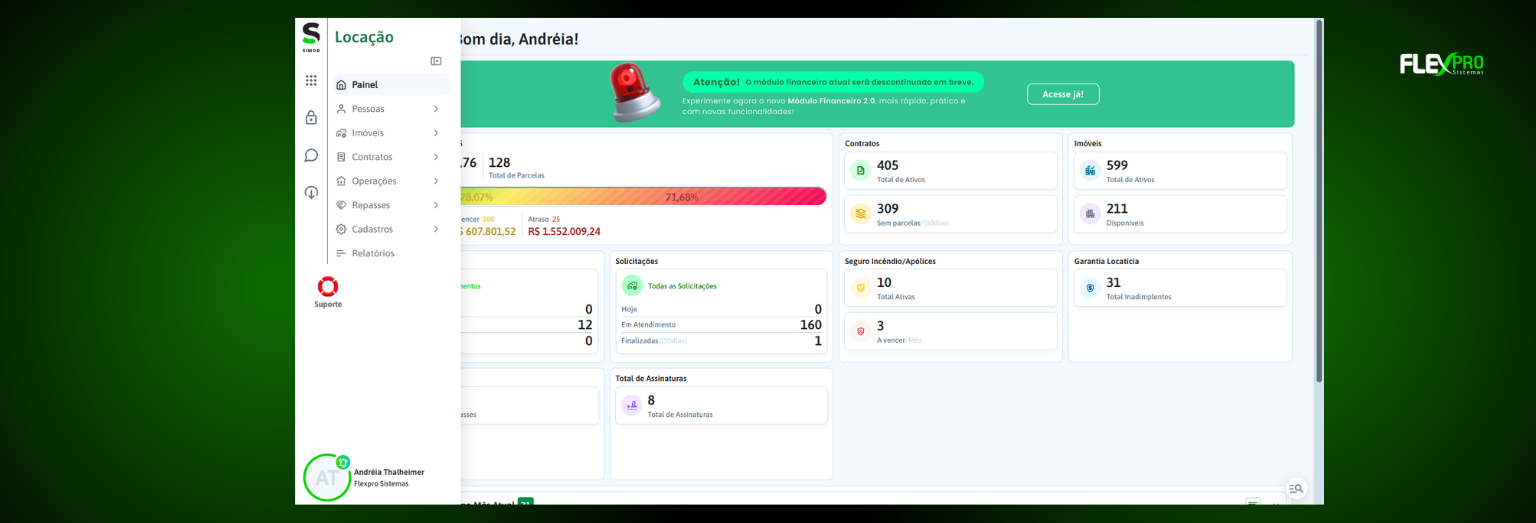Open the 8 Total de Assinaturas card
Viewport: 1536px width, 523px height.
tap(722, 405)
